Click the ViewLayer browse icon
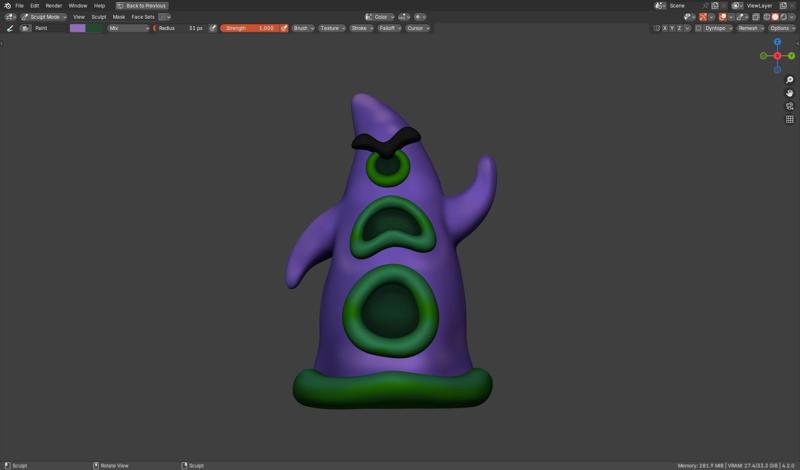800x470 pixels. pyautogui.click(x=737, y=6)
